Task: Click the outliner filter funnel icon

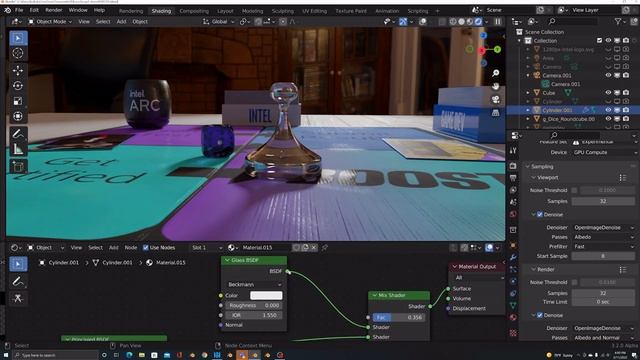Action: click(618, 21)
